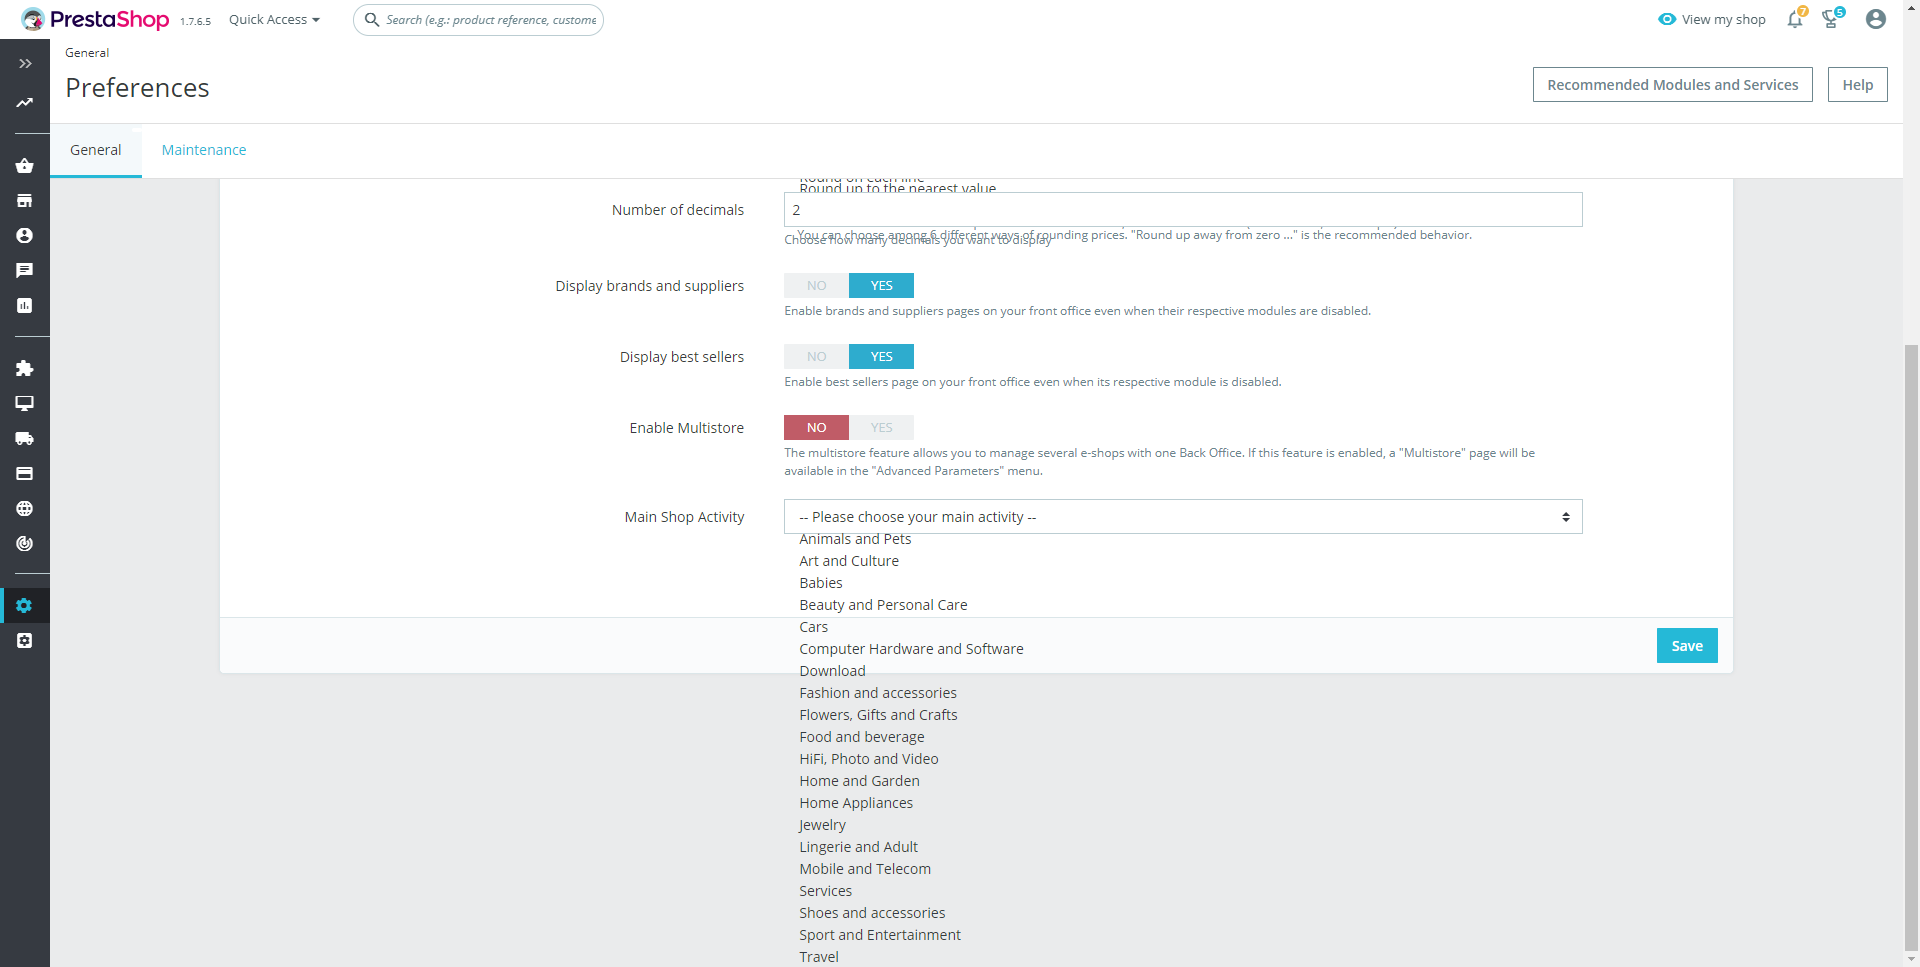Set Display best sellers to NO
The width and height of the screenshot is (1920, 967).
817,357
